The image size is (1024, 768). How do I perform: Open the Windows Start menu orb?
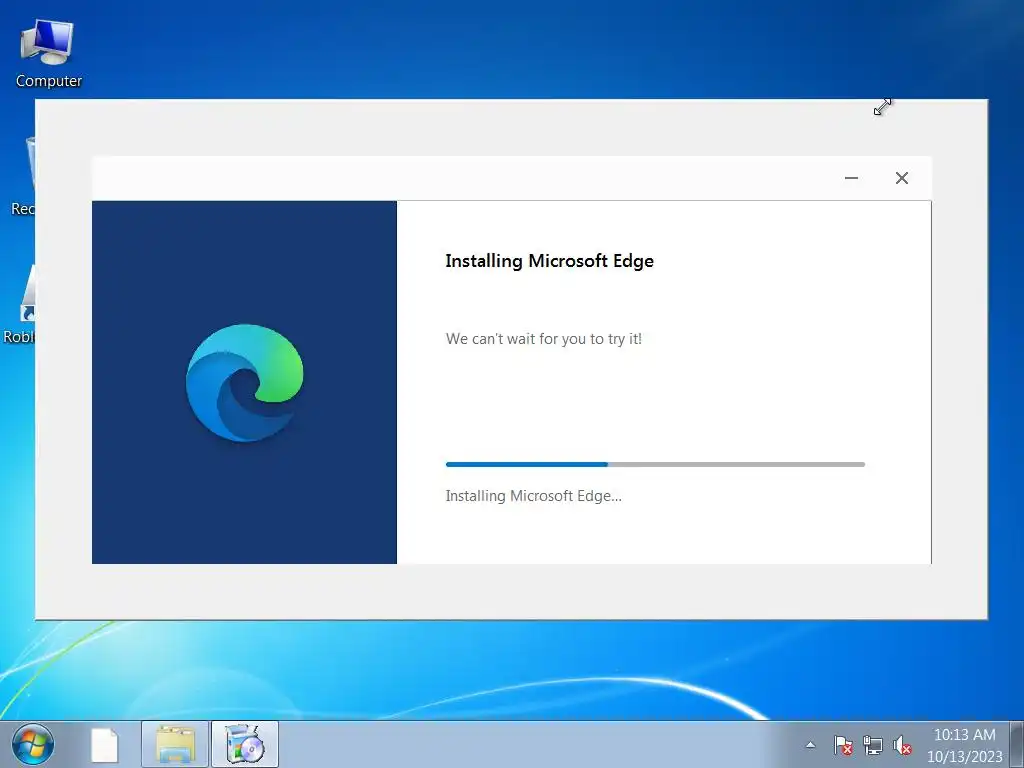click(x=33, y=744)
